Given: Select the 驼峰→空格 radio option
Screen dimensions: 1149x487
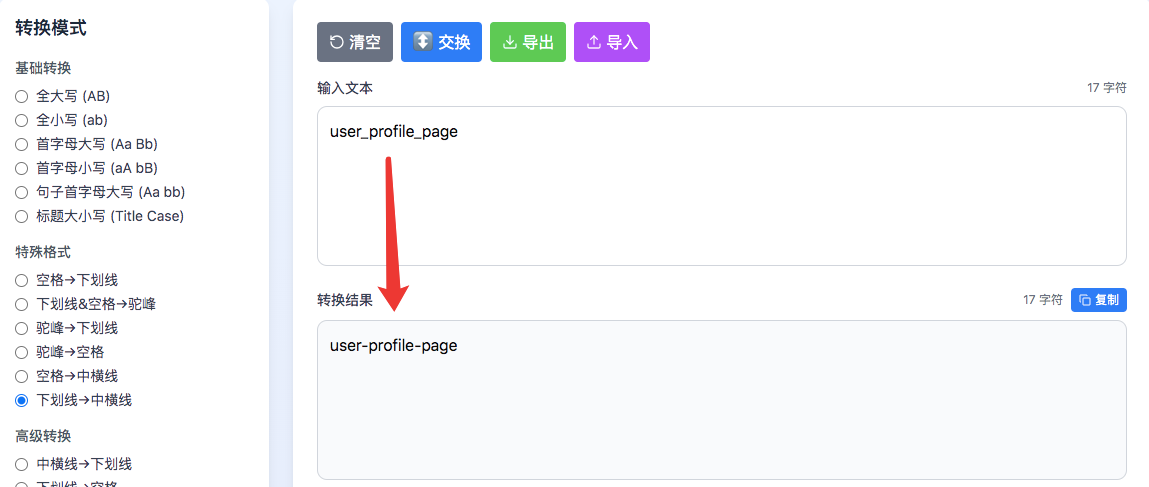Looking at the screenshot, I should [x=21, y=352].
